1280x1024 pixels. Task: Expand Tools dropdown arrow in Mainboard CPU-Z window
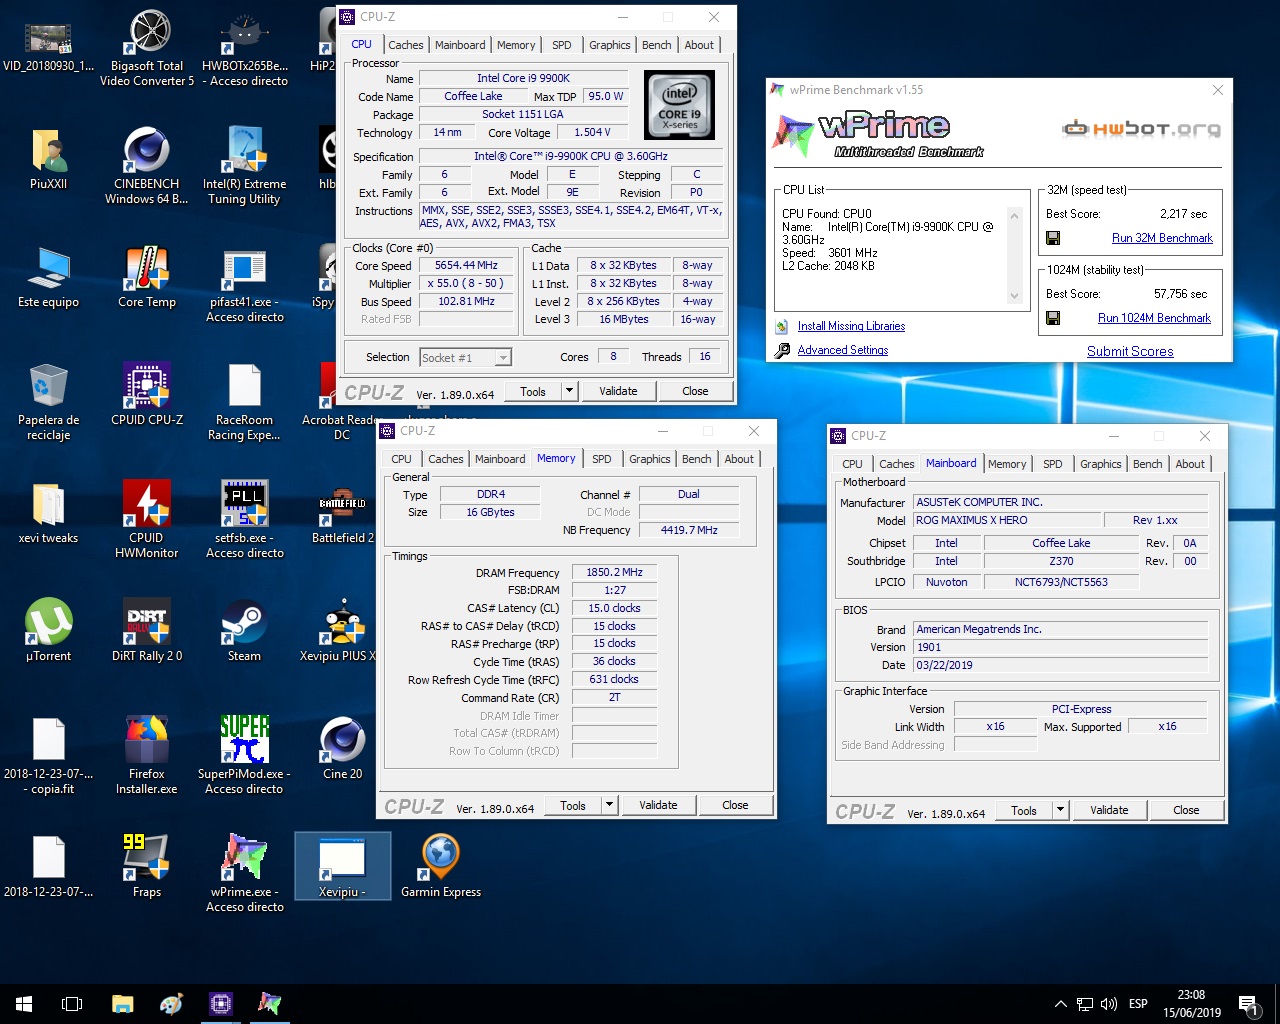[x=1061, y=810]
